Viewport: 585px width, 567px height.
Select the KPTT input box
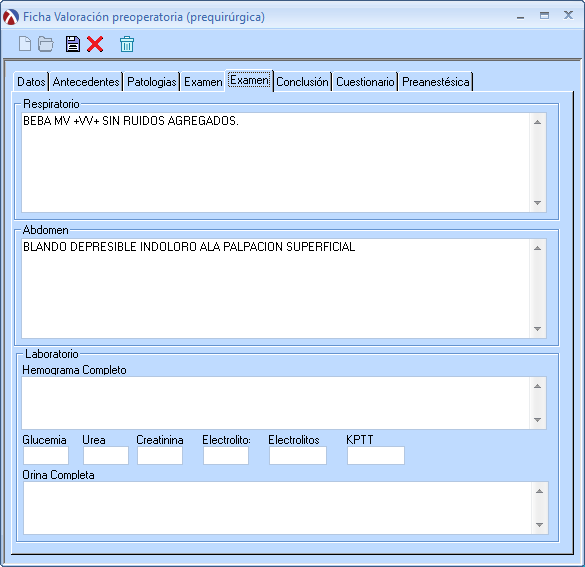(376, 455)
